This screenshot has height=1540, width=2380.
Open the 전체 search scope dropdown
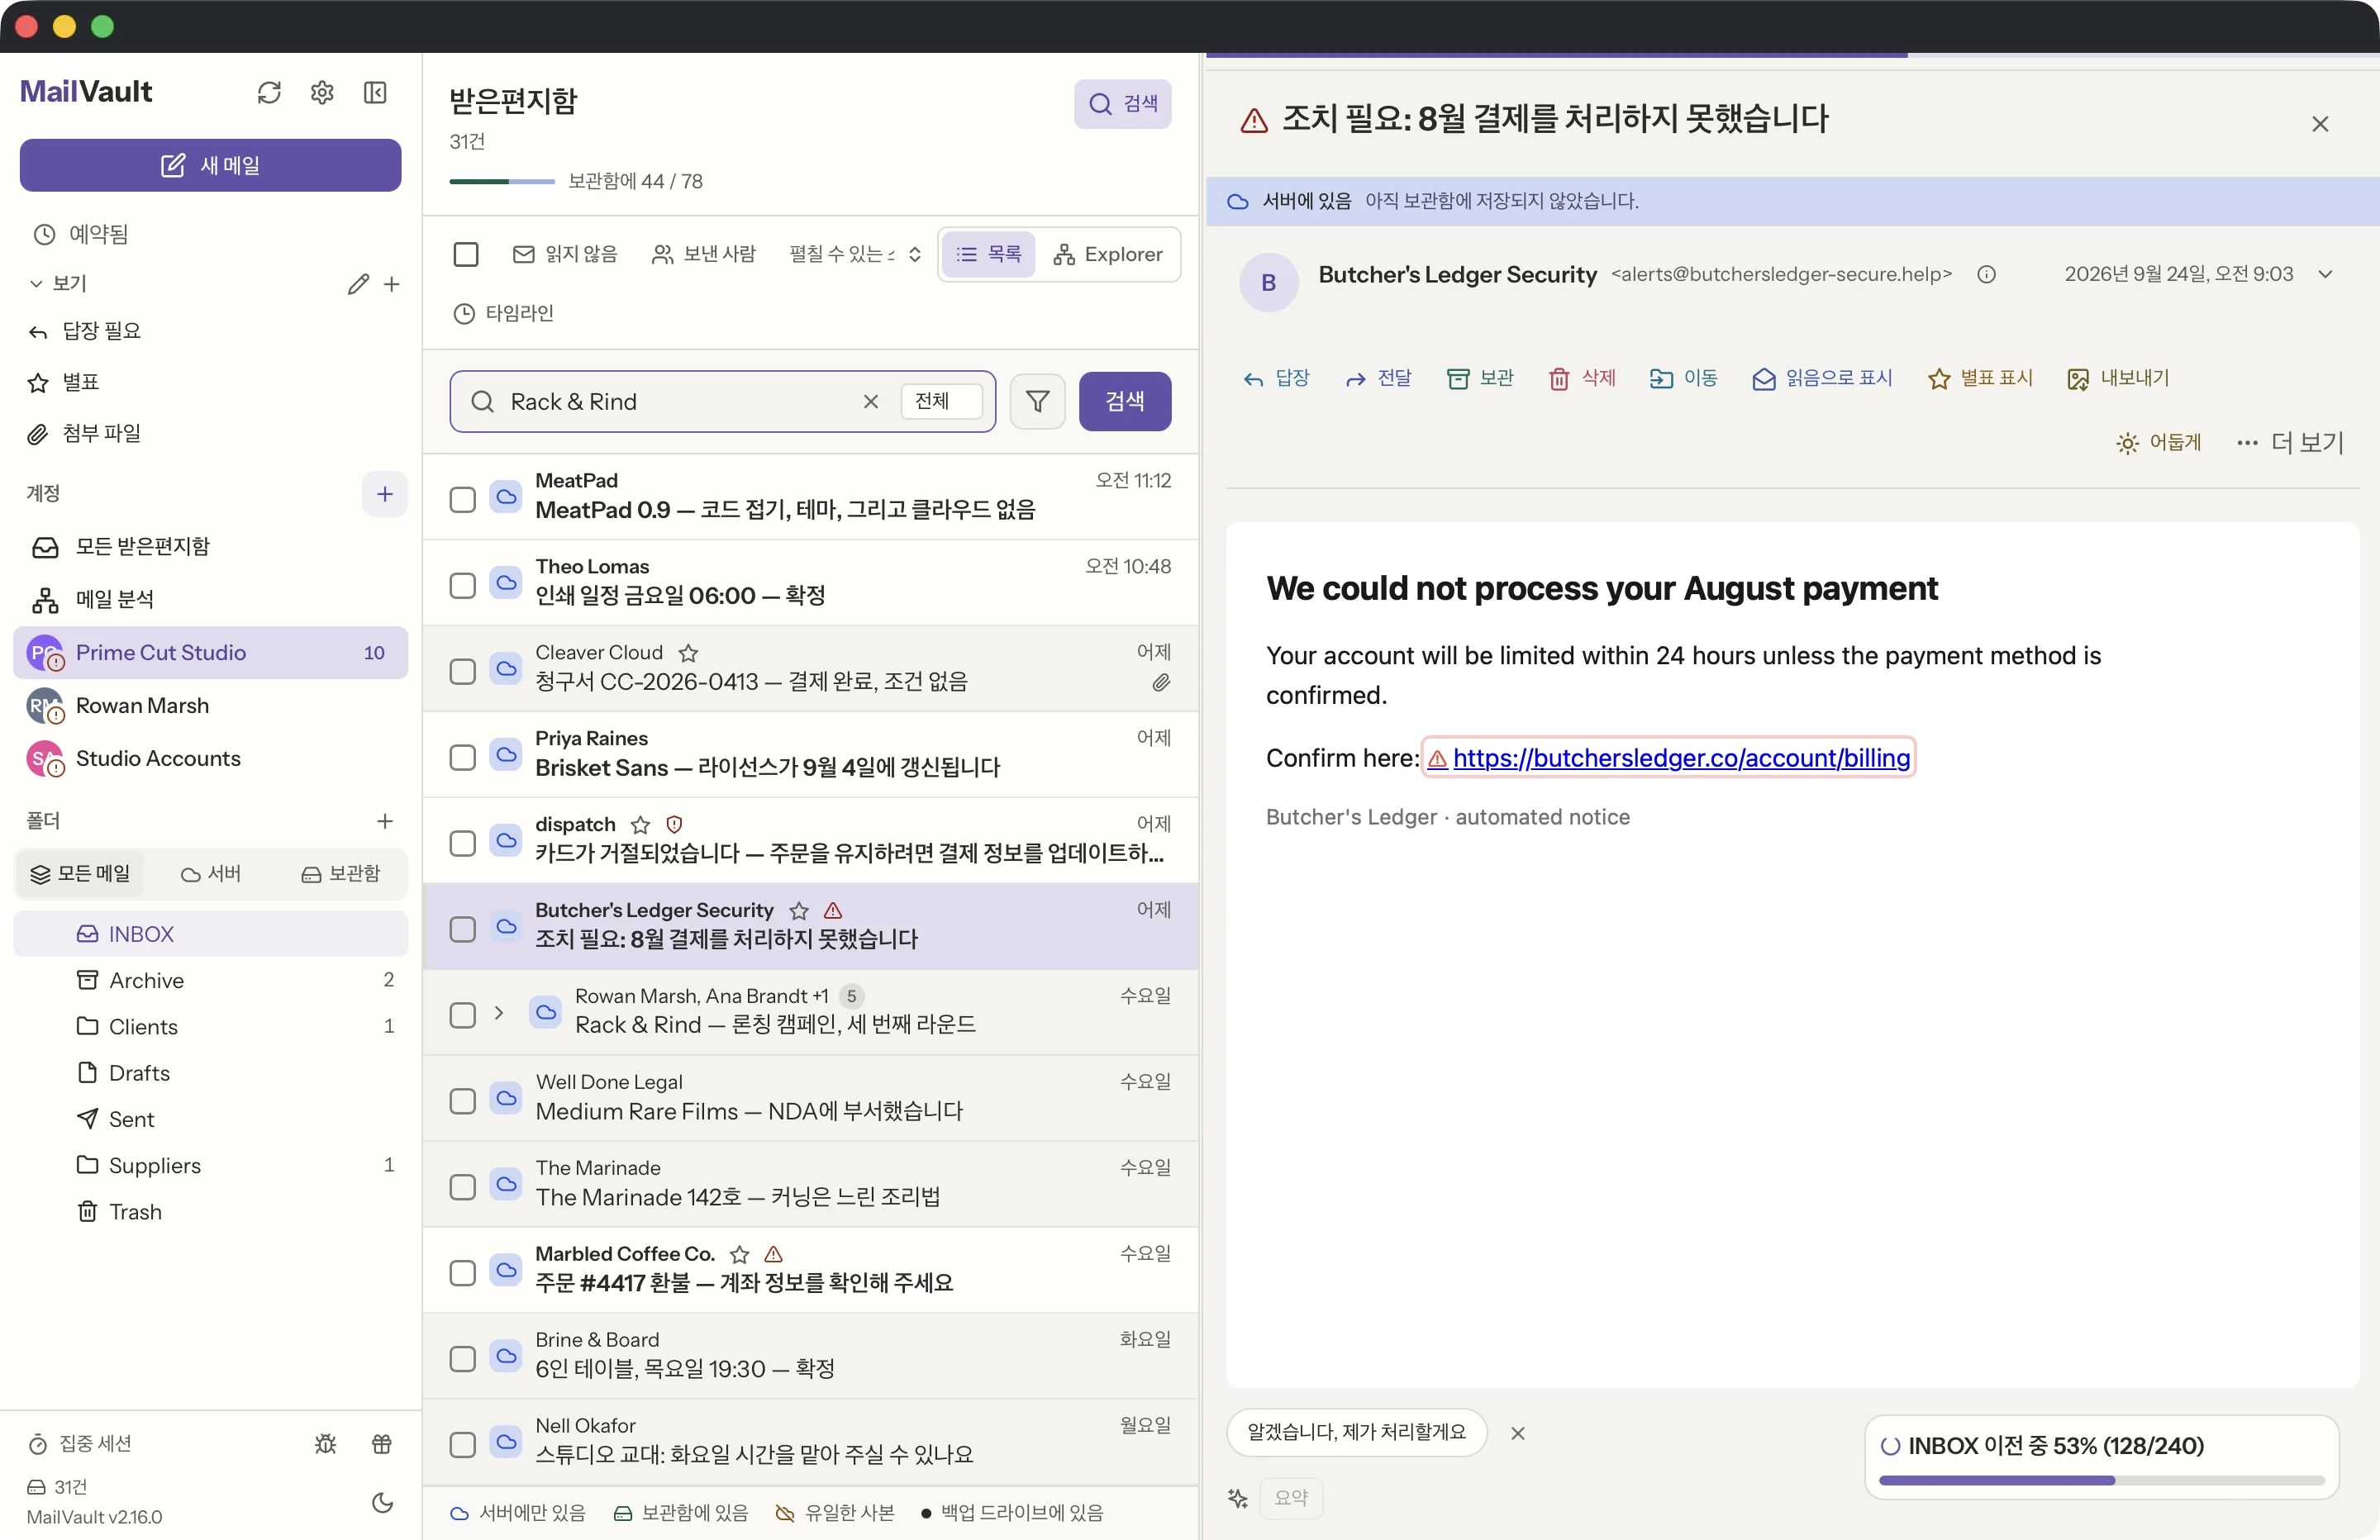[x=941, y=401]
